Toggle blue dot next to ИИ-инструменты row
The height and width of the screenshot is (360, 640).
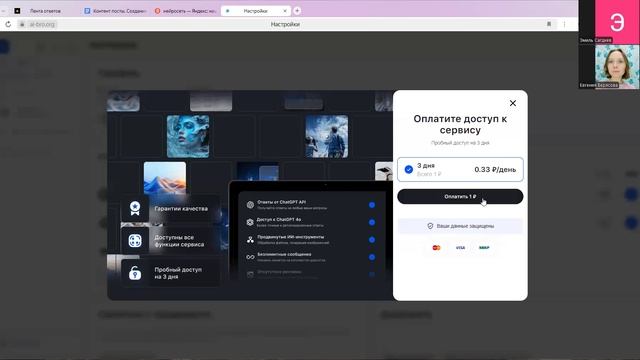point(372,240)
